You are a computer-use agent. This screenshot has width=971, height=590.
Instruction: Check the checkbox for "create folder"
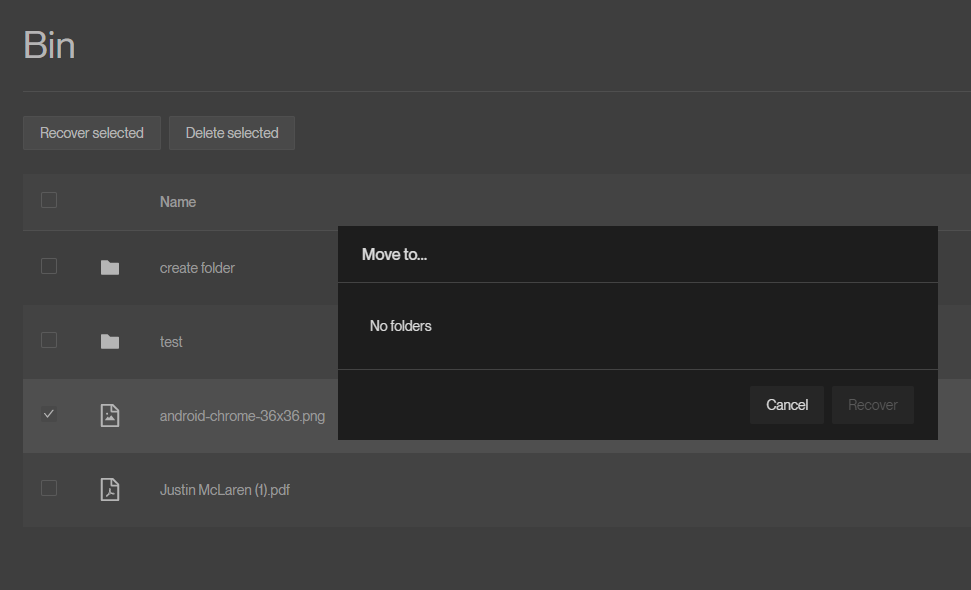[49, 267]
